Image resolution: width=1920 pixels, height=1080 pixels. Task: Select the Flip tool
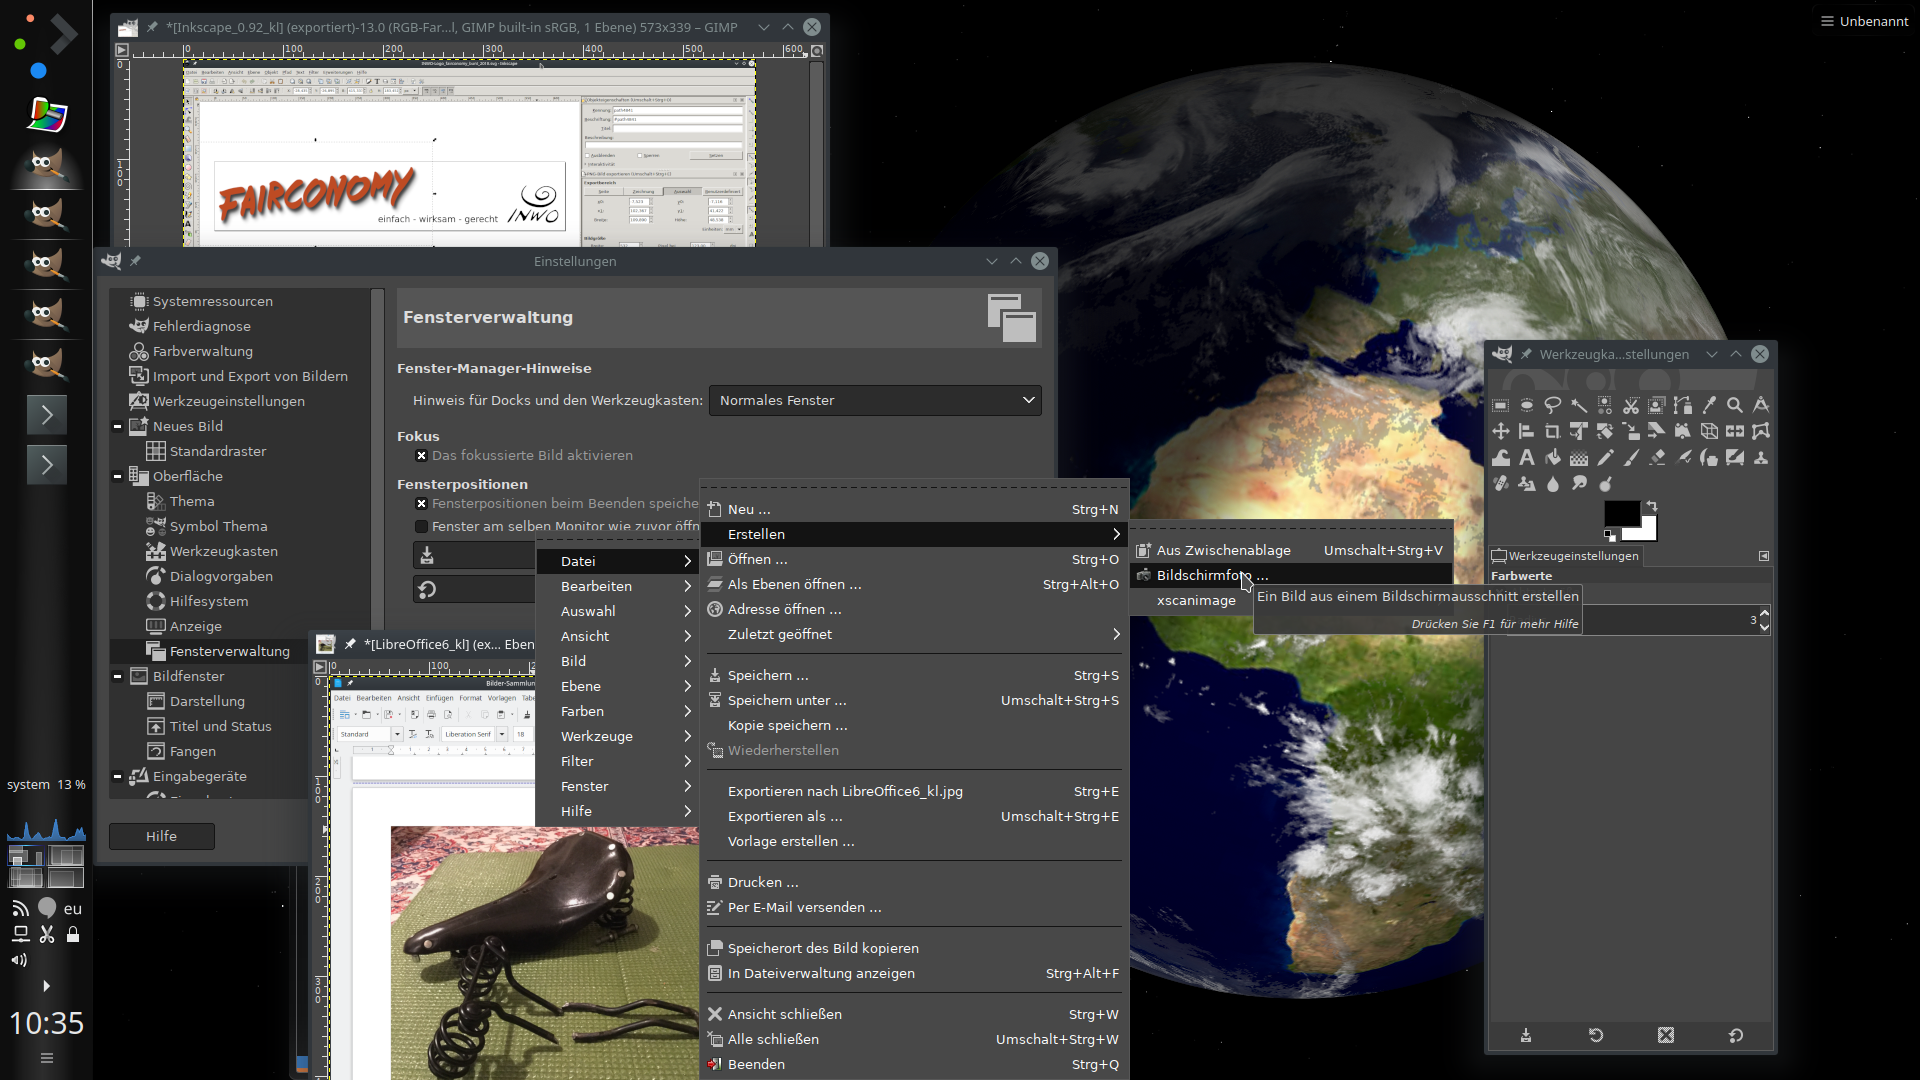click(x=1735, y=431)
